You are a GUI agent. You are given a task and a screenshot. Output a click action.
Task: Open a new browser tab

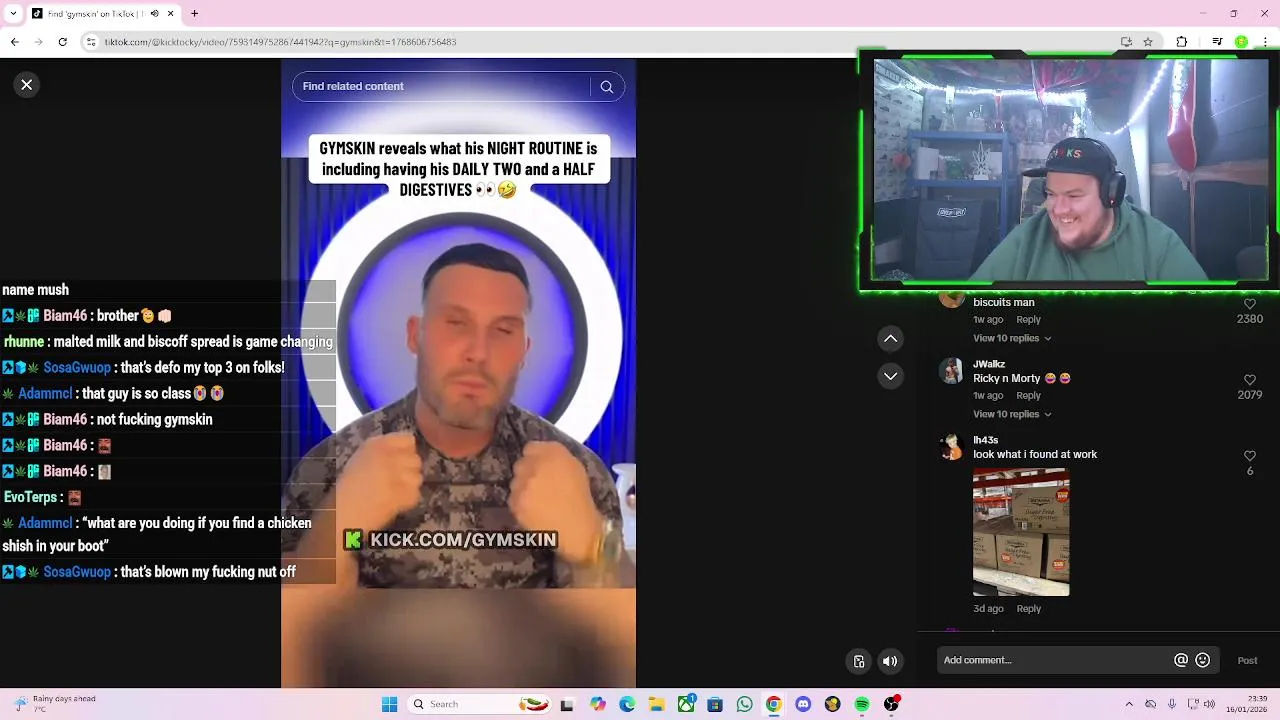(194, 14)
